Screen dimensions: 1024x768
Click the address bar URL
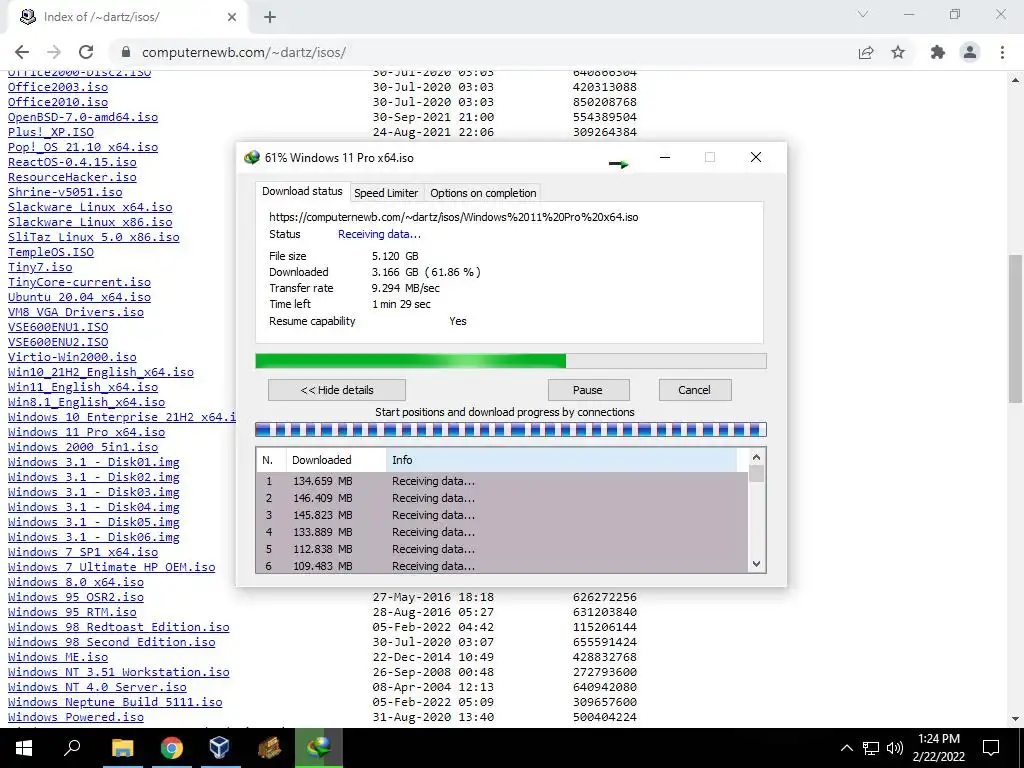[244, 52]
